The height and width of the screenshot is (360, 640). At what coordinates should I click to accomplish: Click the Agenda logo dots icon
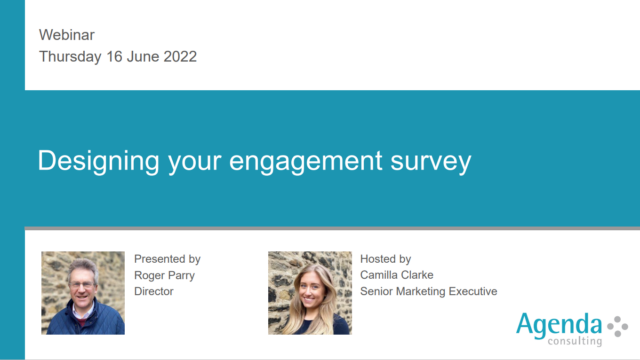pos(618,327)
